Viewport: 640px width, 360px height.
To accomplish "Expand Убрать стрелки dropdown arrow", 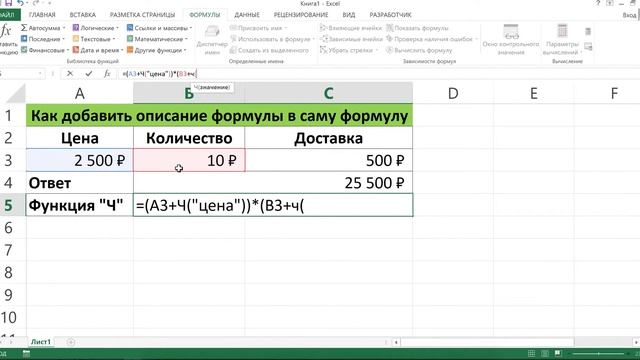I will click(376, 50).
